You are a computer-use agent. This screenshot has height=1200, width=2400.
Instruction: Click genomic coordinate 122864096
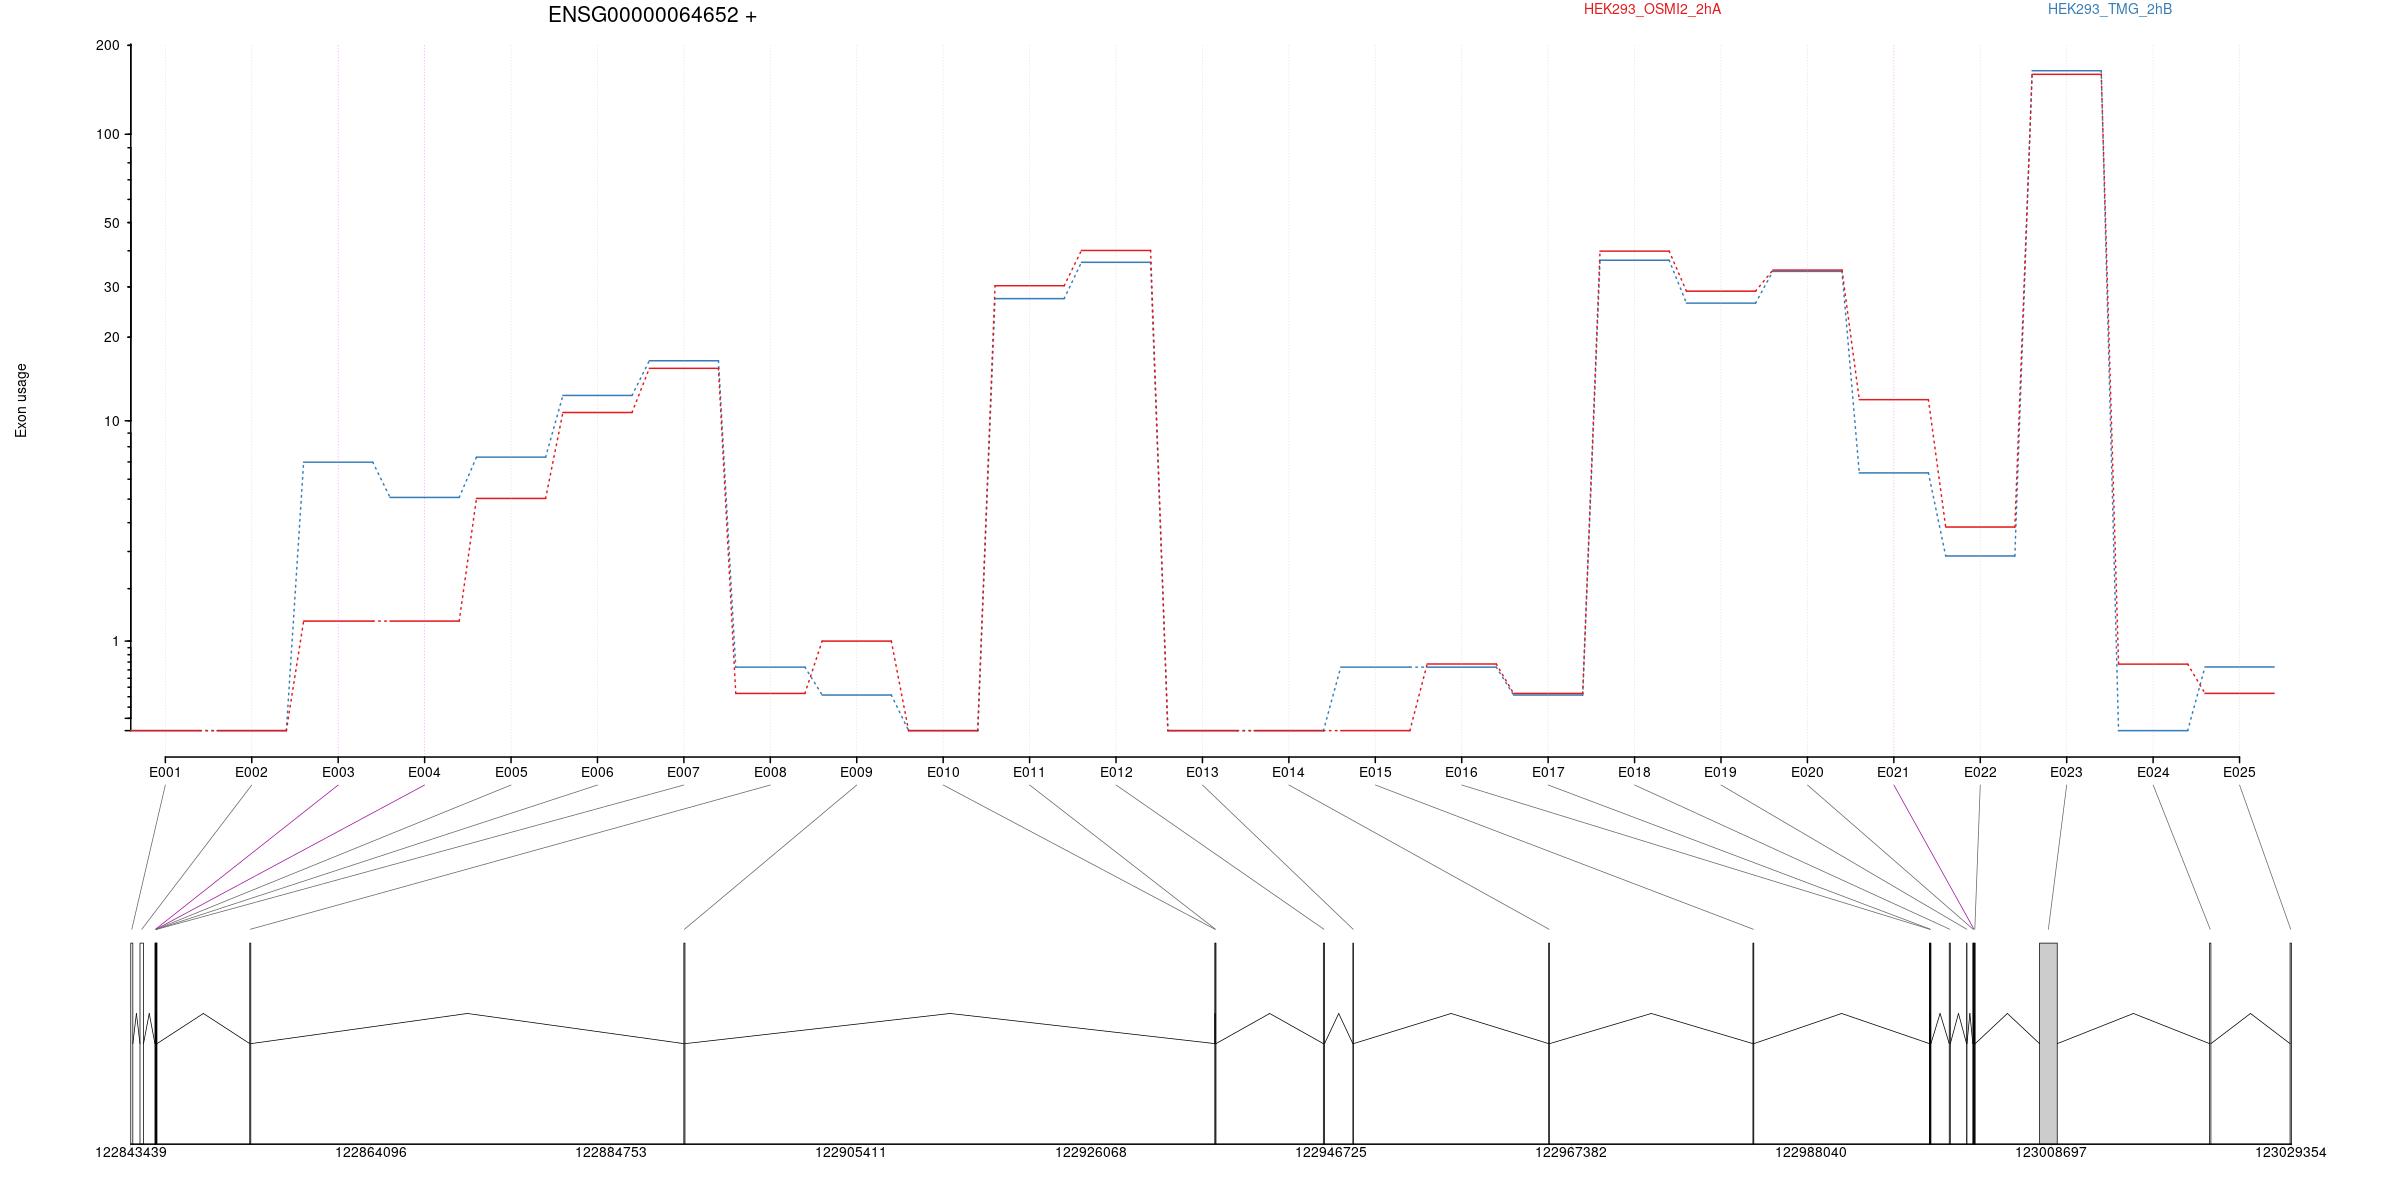pyautogui.click(x=371, y=1152)
